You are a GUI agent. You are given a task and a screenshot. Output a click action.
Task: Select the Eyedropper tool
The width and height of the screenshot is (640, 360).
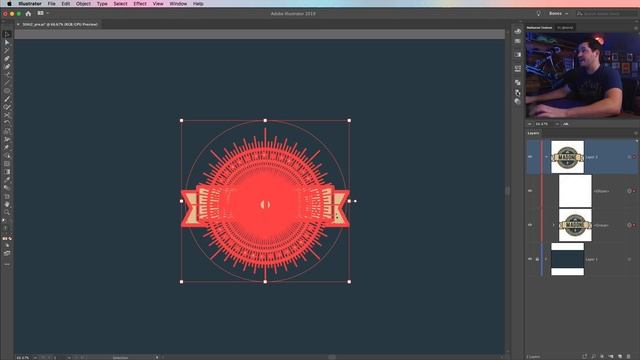pyautogui.click(x=7, y=180)
